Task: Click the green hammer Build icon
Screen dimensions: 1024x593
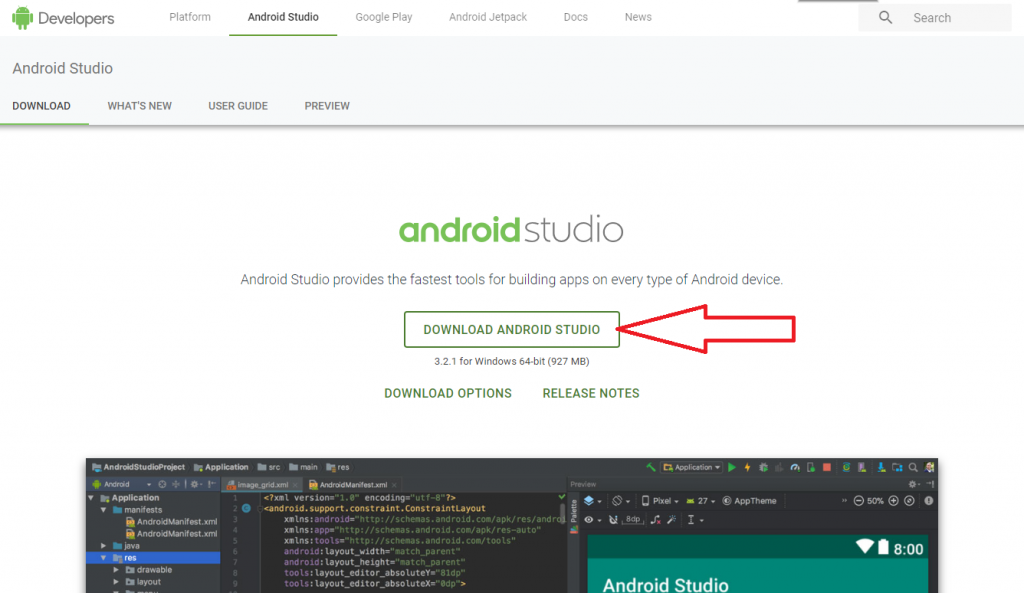Action: tap(650, 467)
